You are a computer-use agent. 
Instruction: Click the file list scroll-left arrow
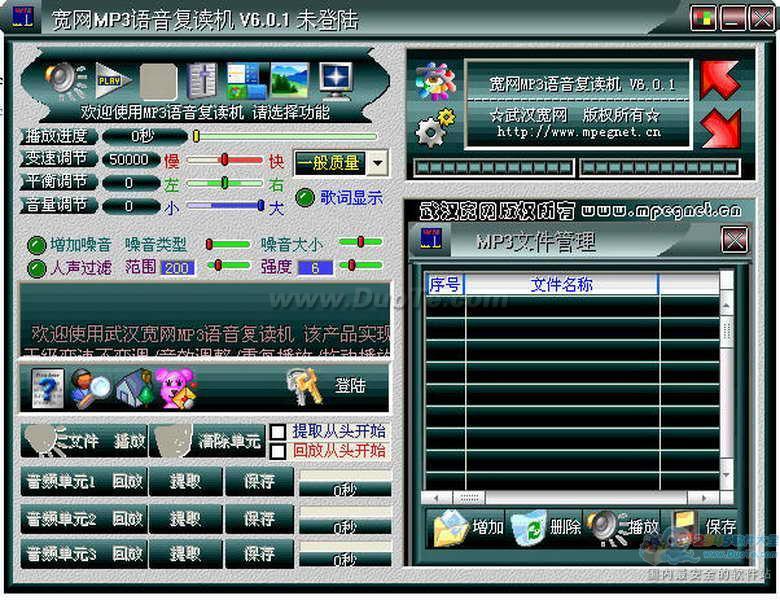436,498
